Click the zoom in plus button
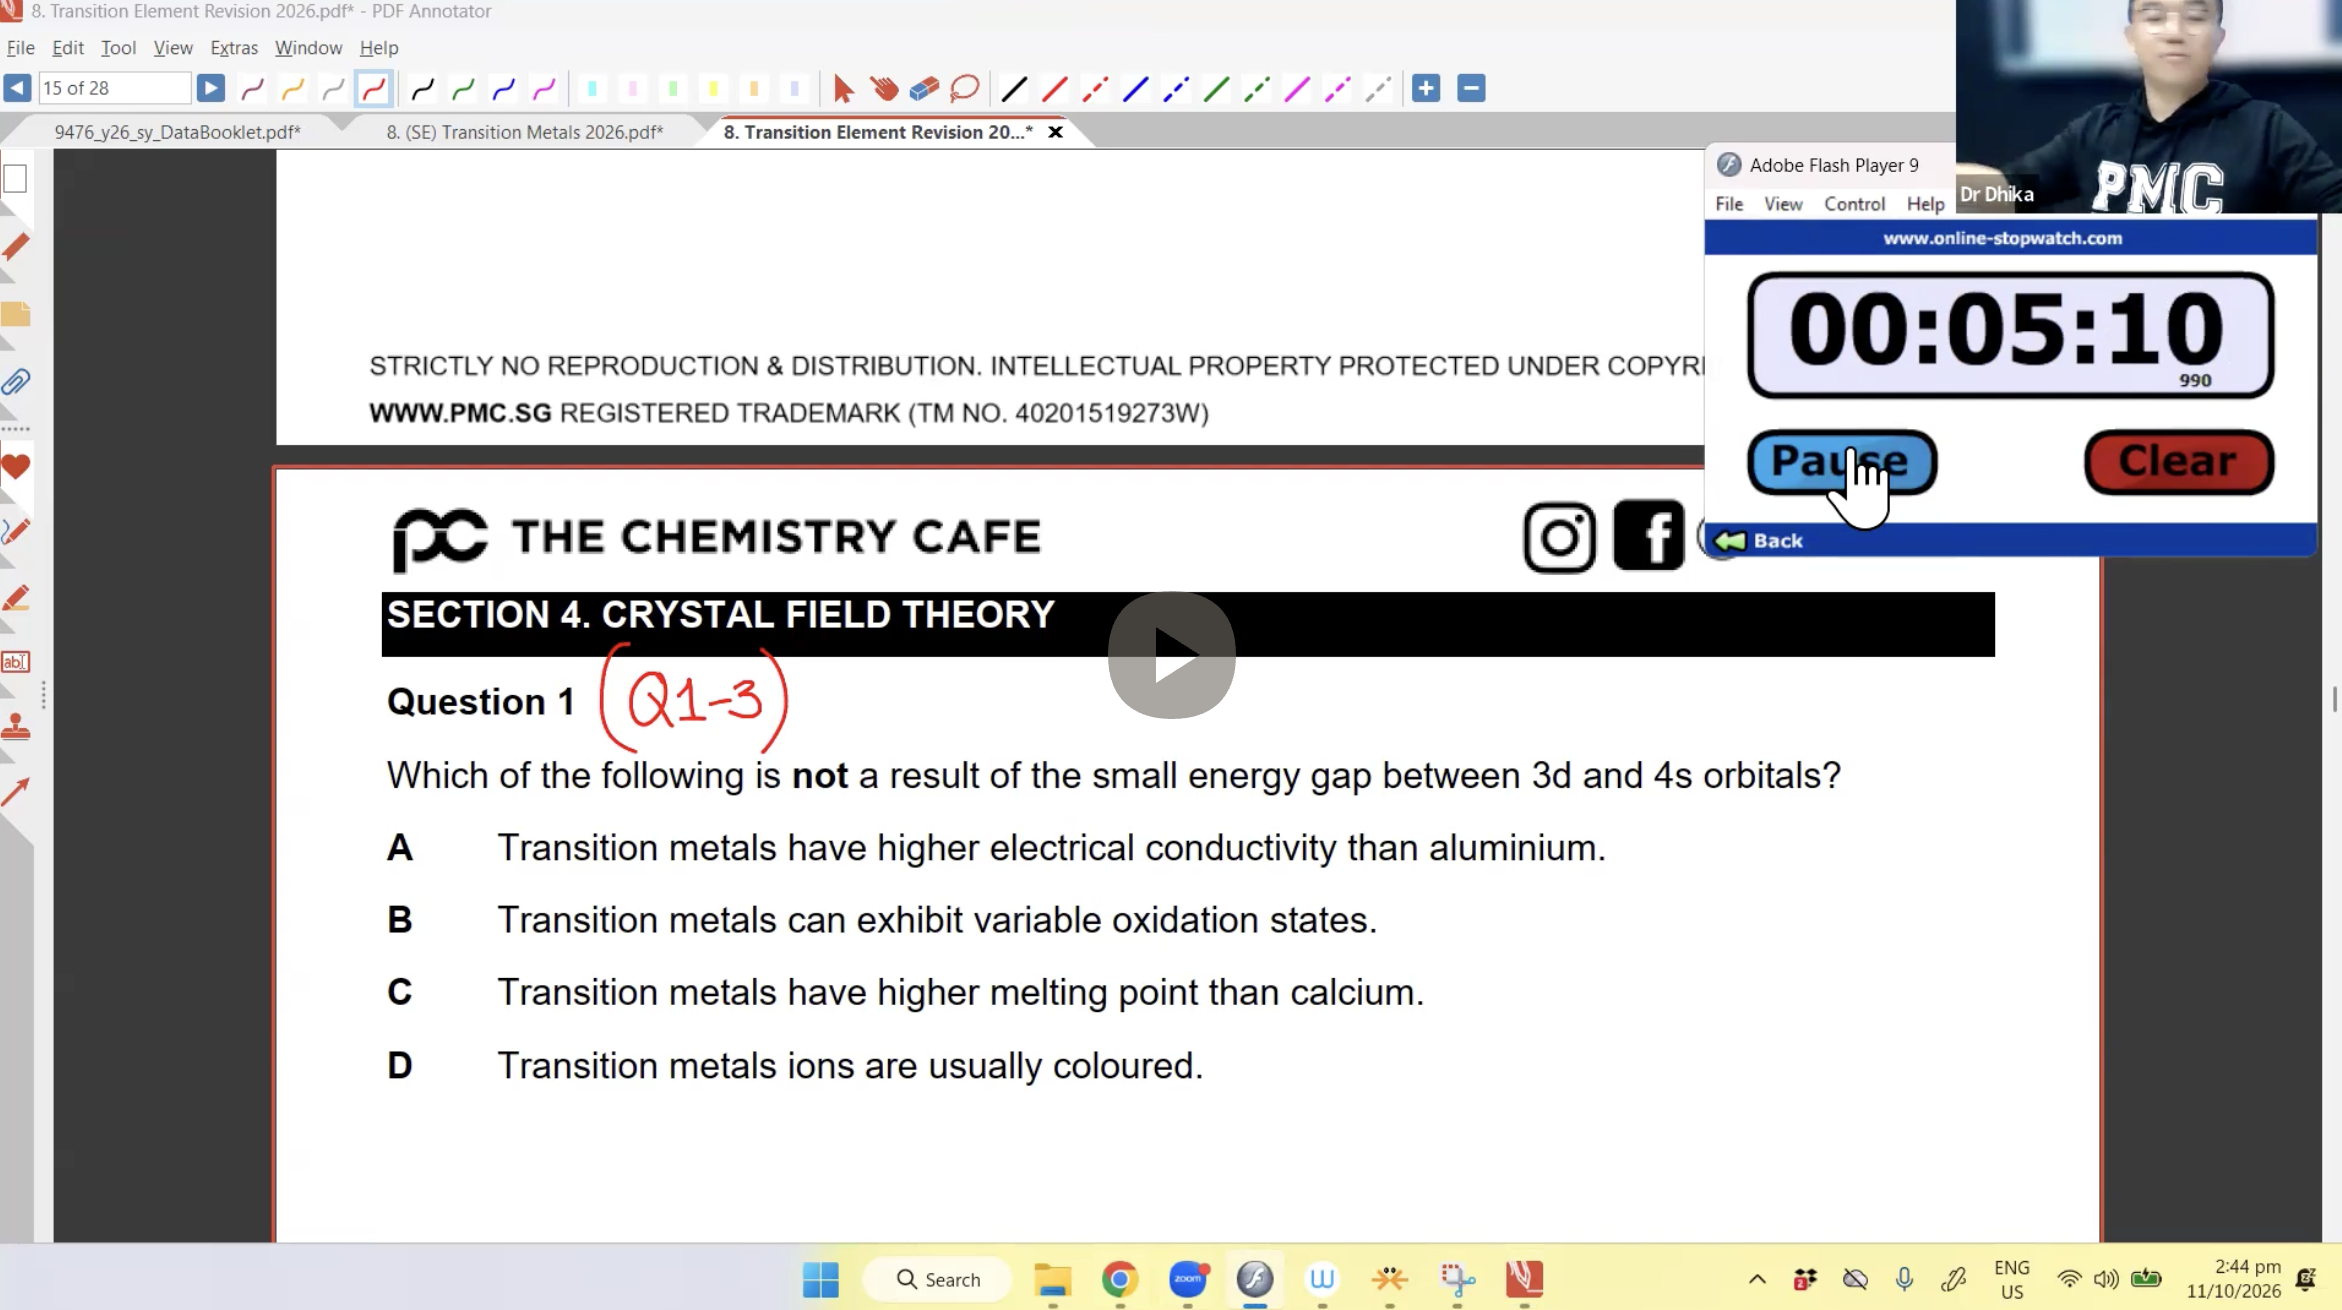 coord(1426,88)
